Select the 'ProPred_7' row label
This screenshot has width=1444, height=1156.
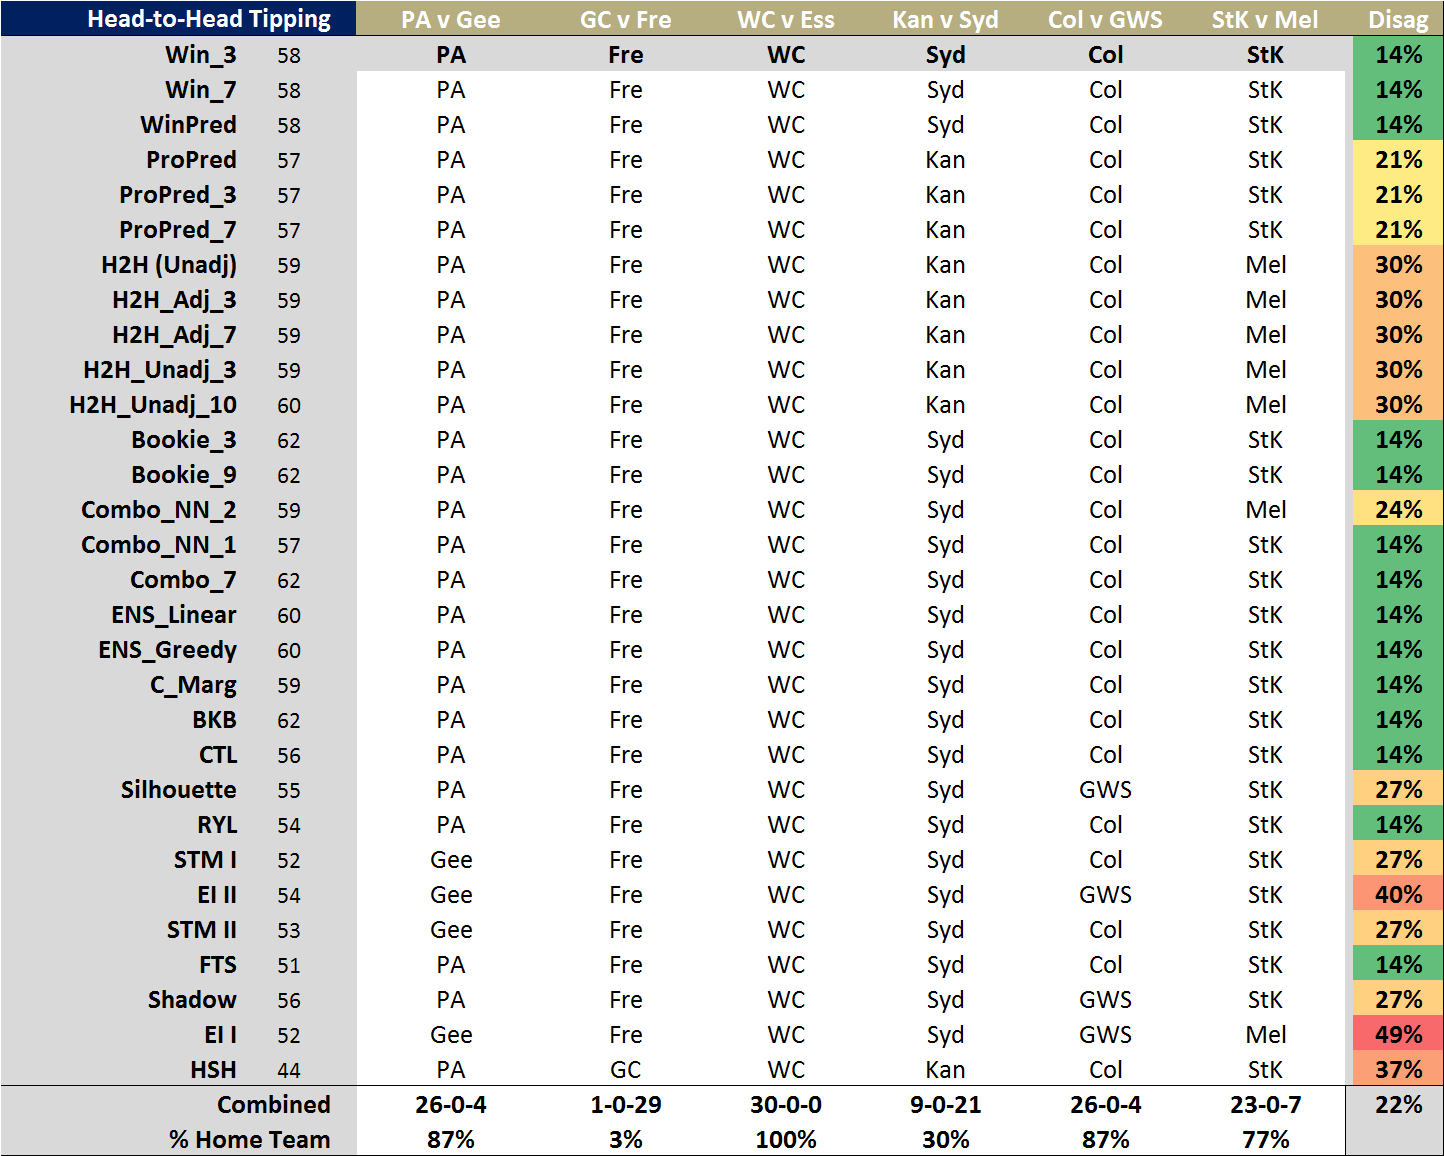tap(178, 230)
